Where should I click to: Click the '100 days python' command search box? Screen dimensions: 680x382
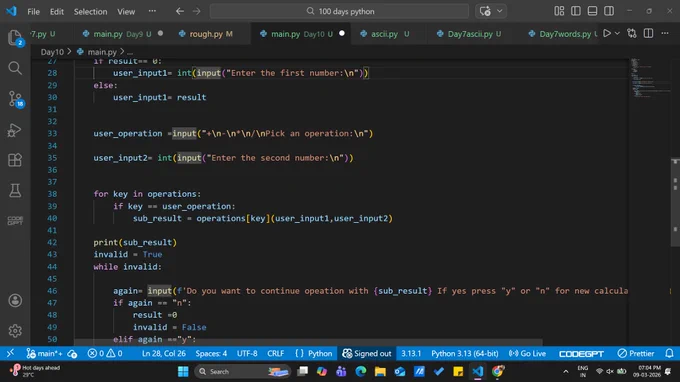point(339,11)
